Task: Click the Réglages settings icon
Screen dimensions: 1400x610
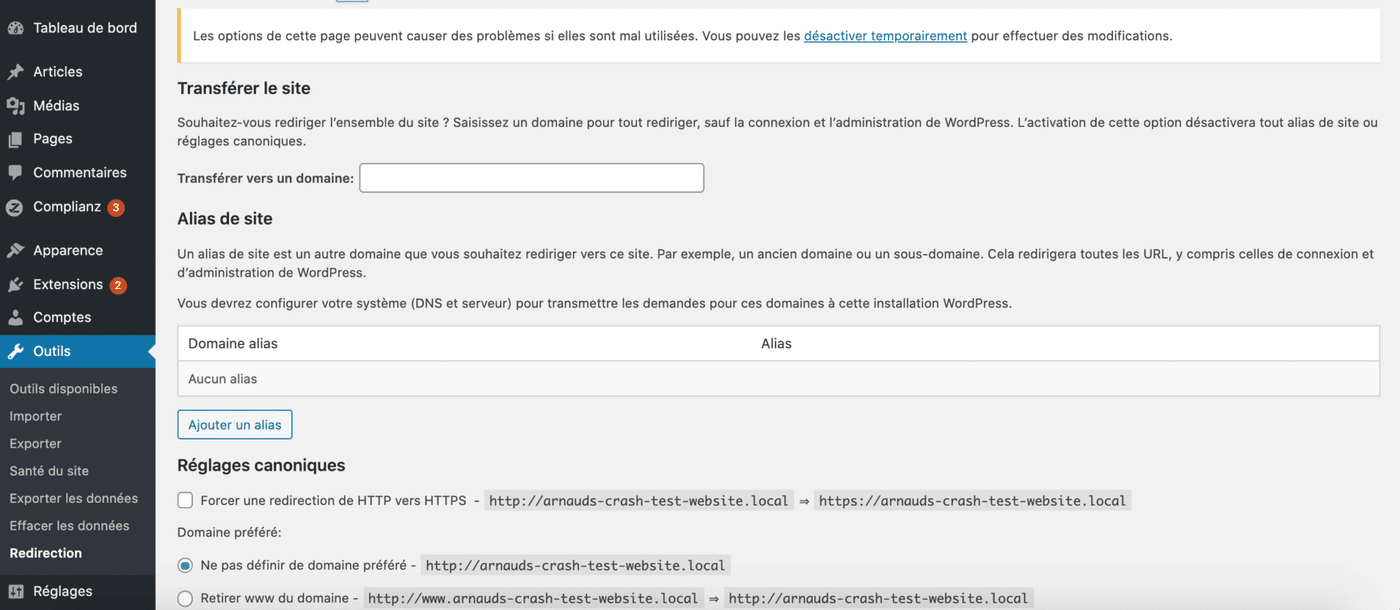Action: click(x=15, y=591)
